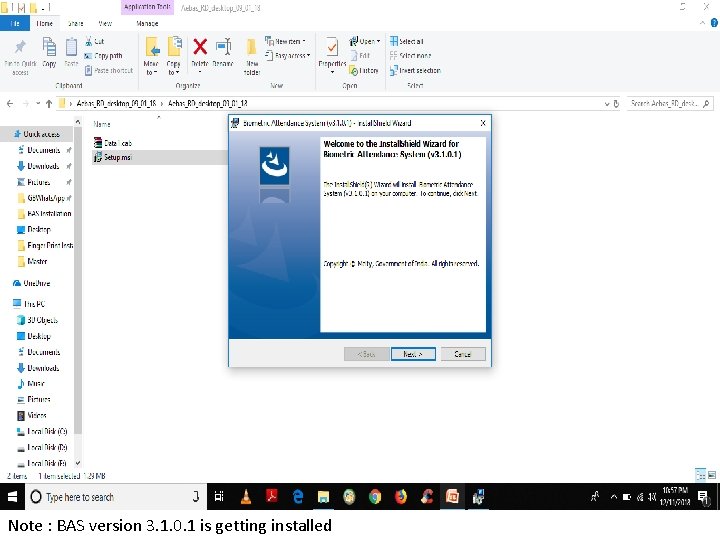Click Cancel in the InstallShield Wizard
The width and height of the screenshot is (720, 540).
point(462,354)
